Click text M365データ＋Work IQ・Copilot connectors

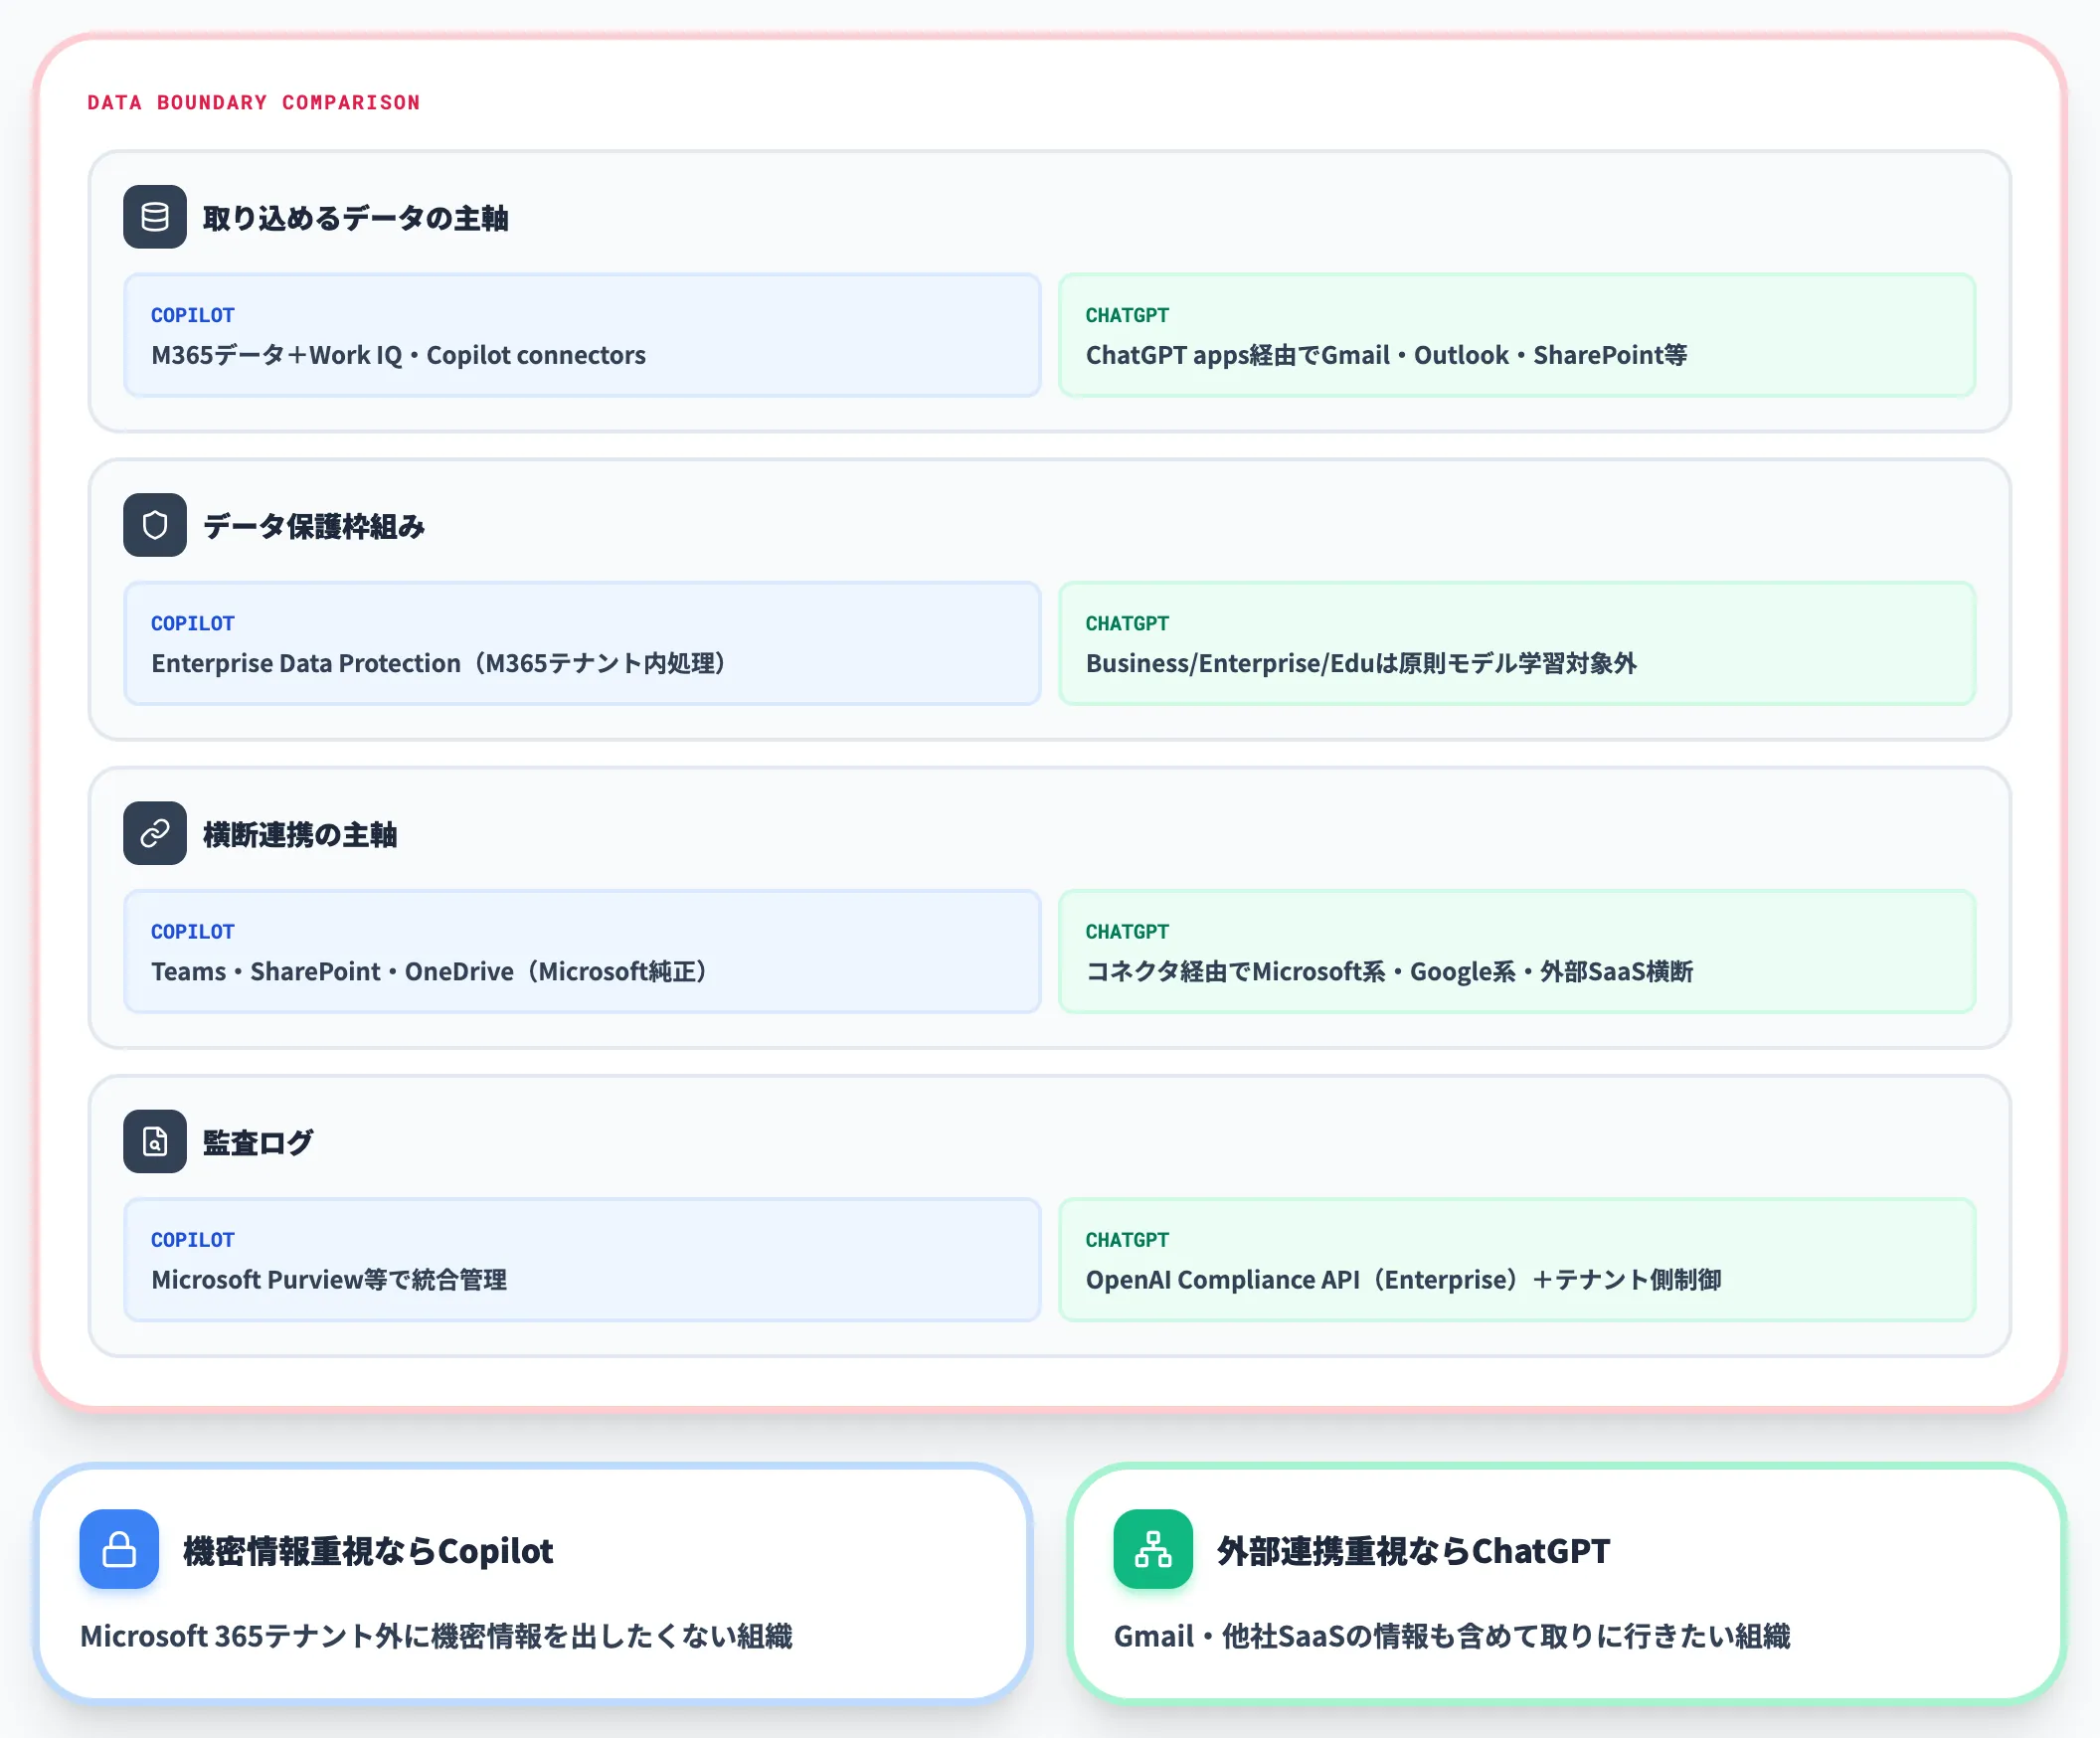point(398,355)
